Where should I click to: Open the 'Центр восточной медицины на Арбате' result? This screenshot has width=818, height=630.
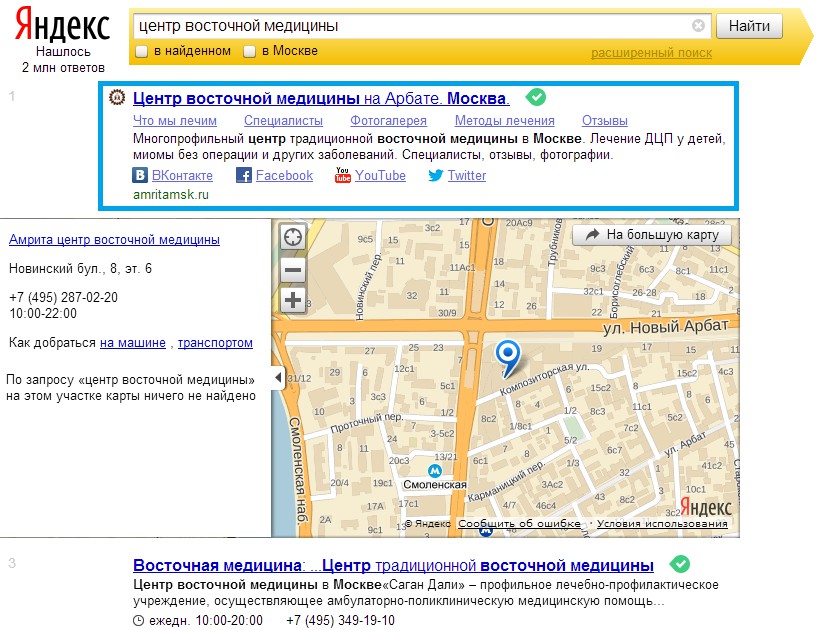(321, 98)
